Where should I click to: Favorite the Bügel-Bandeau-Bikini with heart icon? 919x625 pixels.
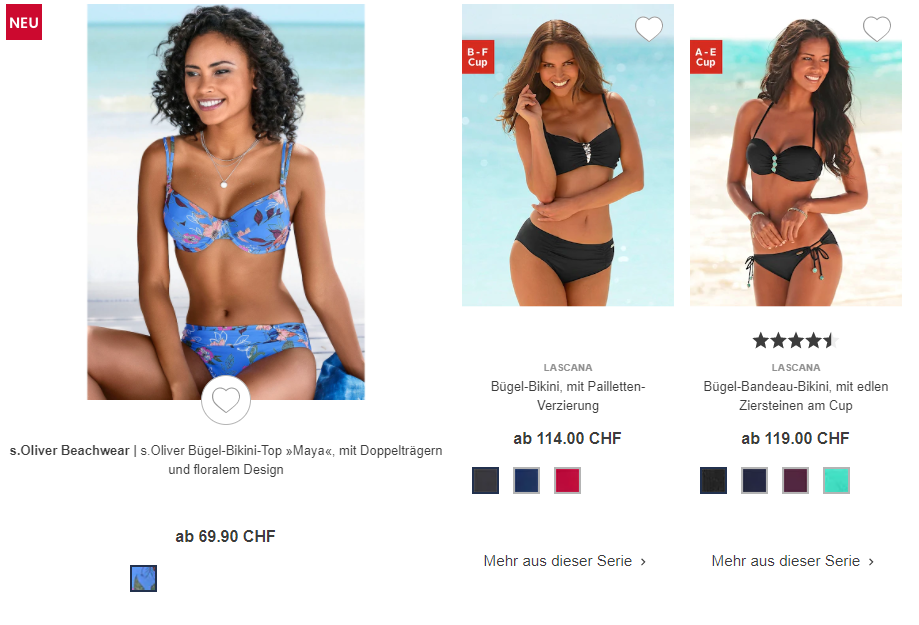coord(877,29)
